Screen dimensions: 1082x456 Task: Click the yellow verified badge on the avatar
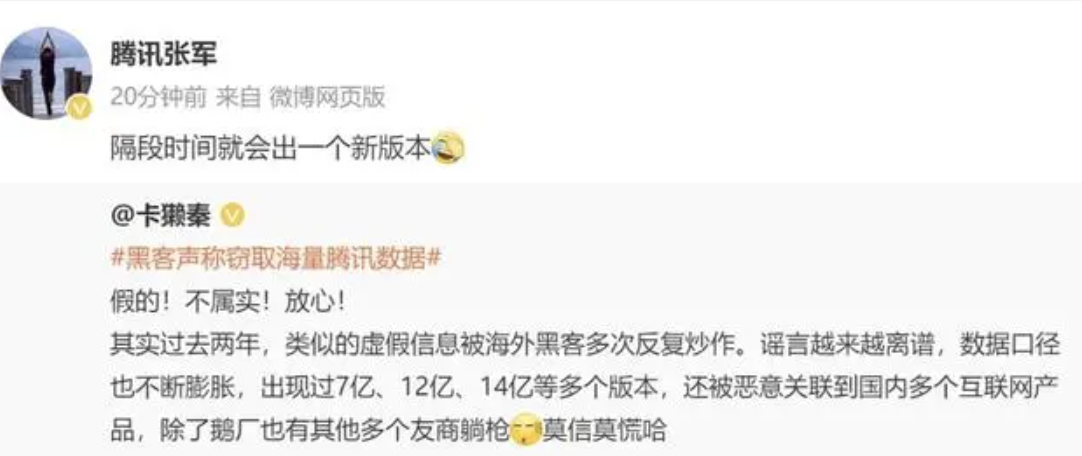81,108
